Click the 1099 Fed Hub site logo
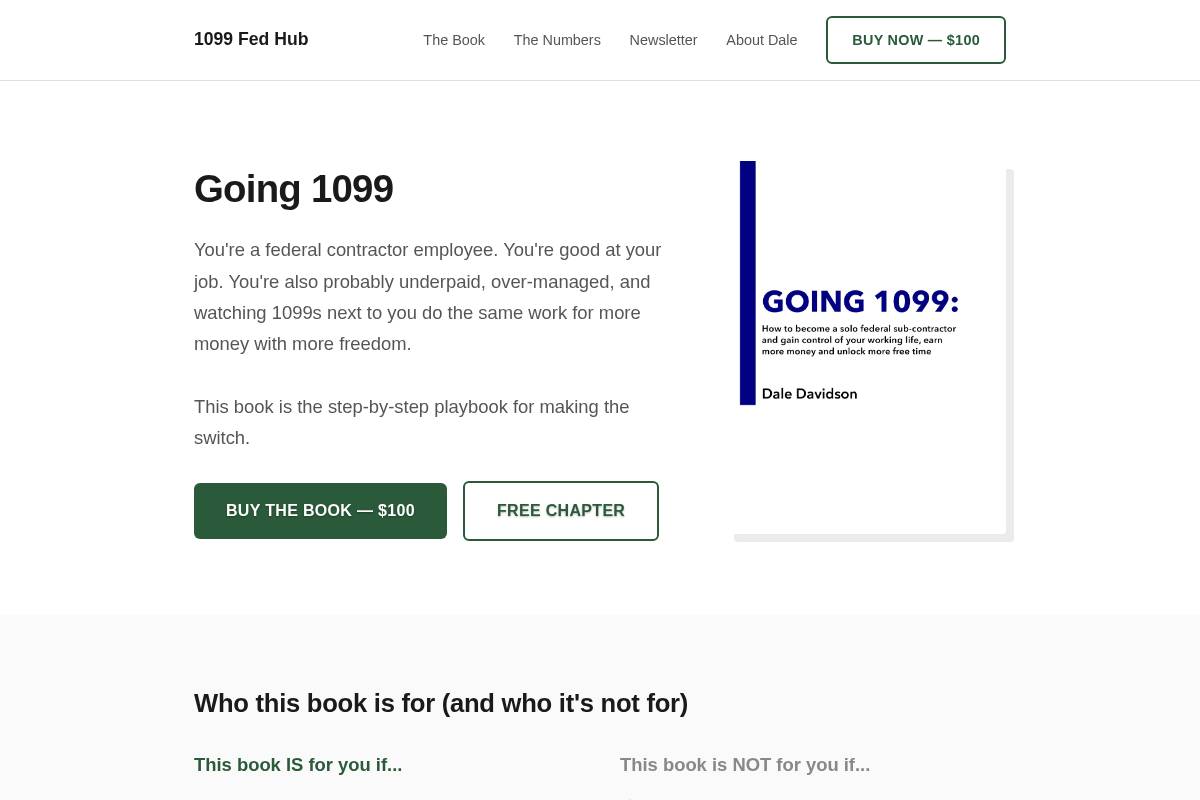This screenshot has width=1200, height=800. coord(251,39)
